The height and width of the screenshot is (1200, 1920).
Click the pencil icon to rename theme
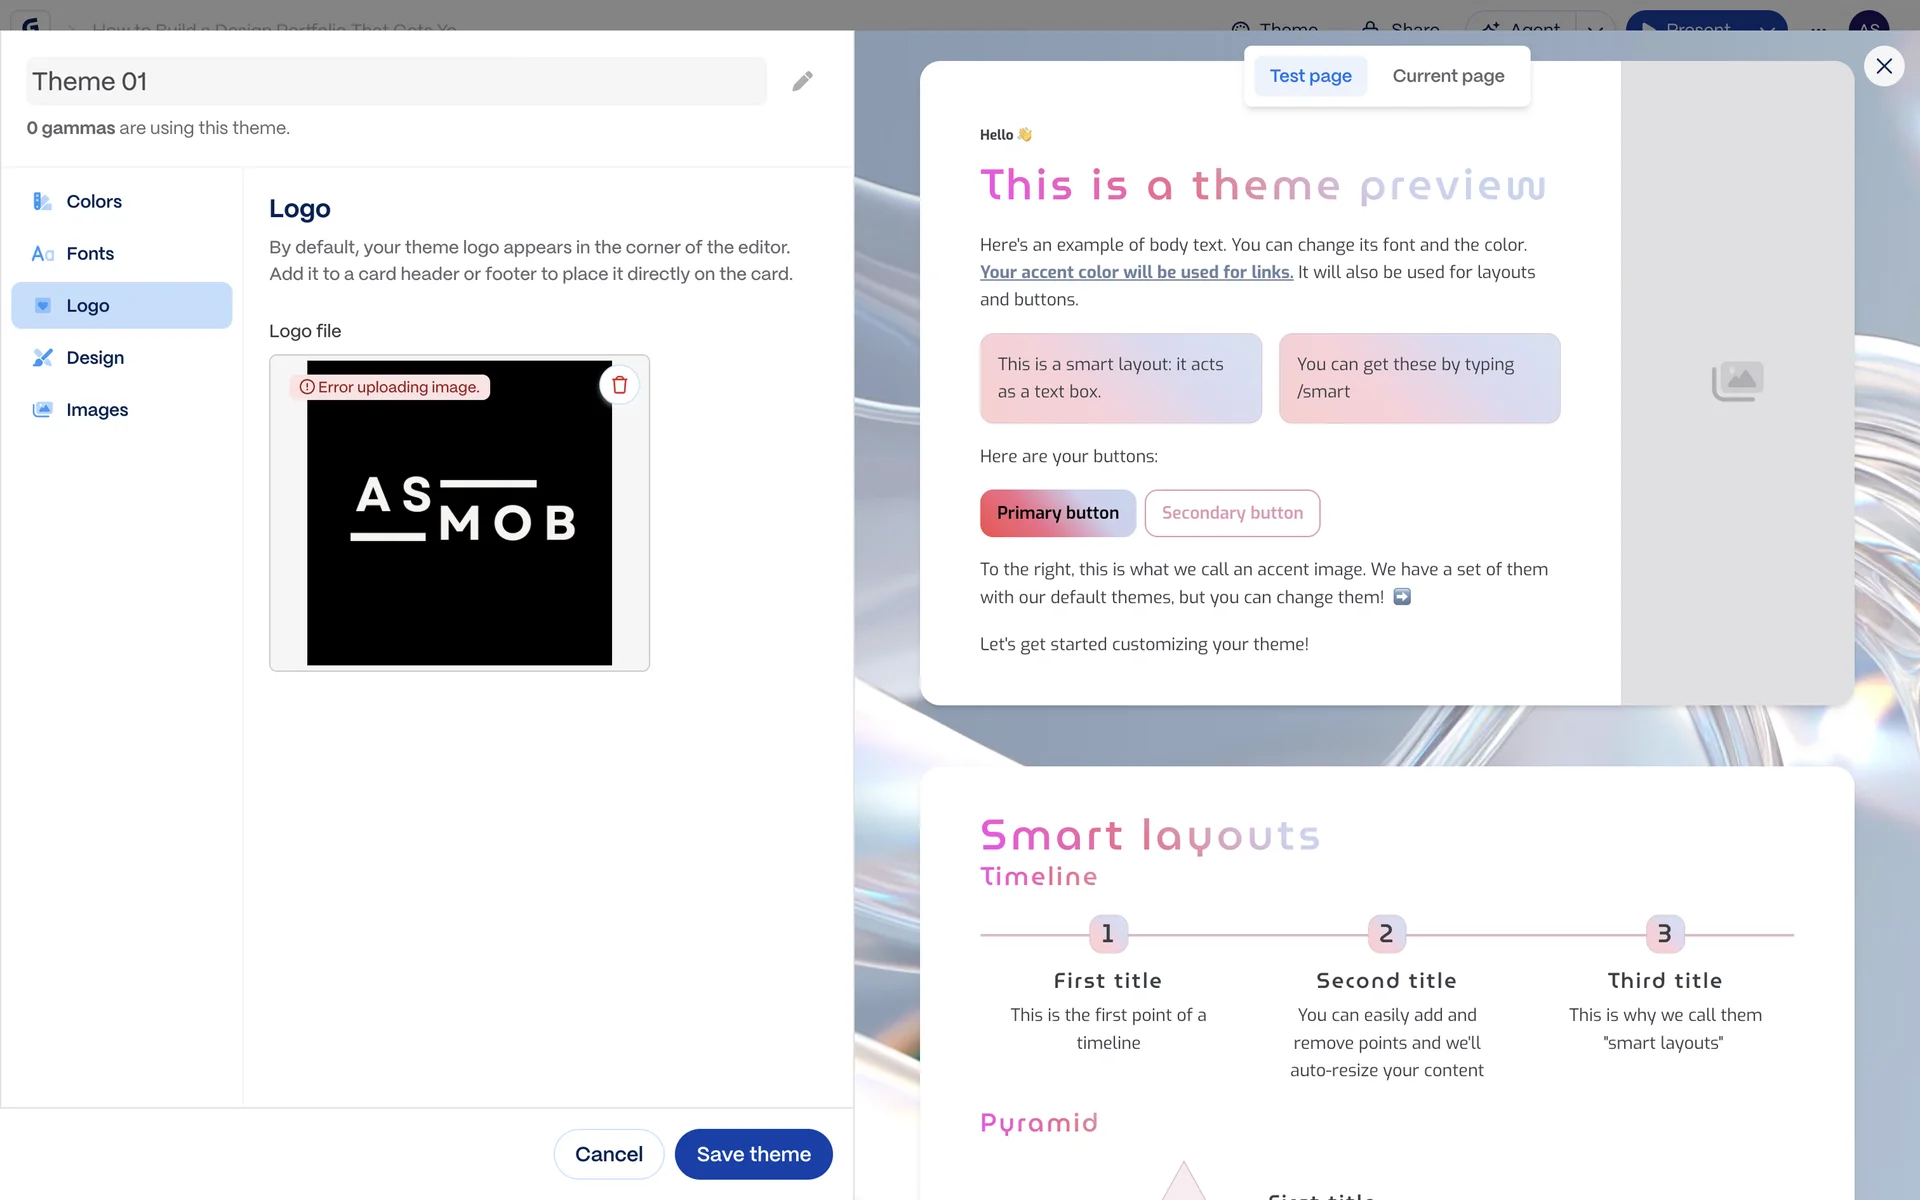(802, 81)
